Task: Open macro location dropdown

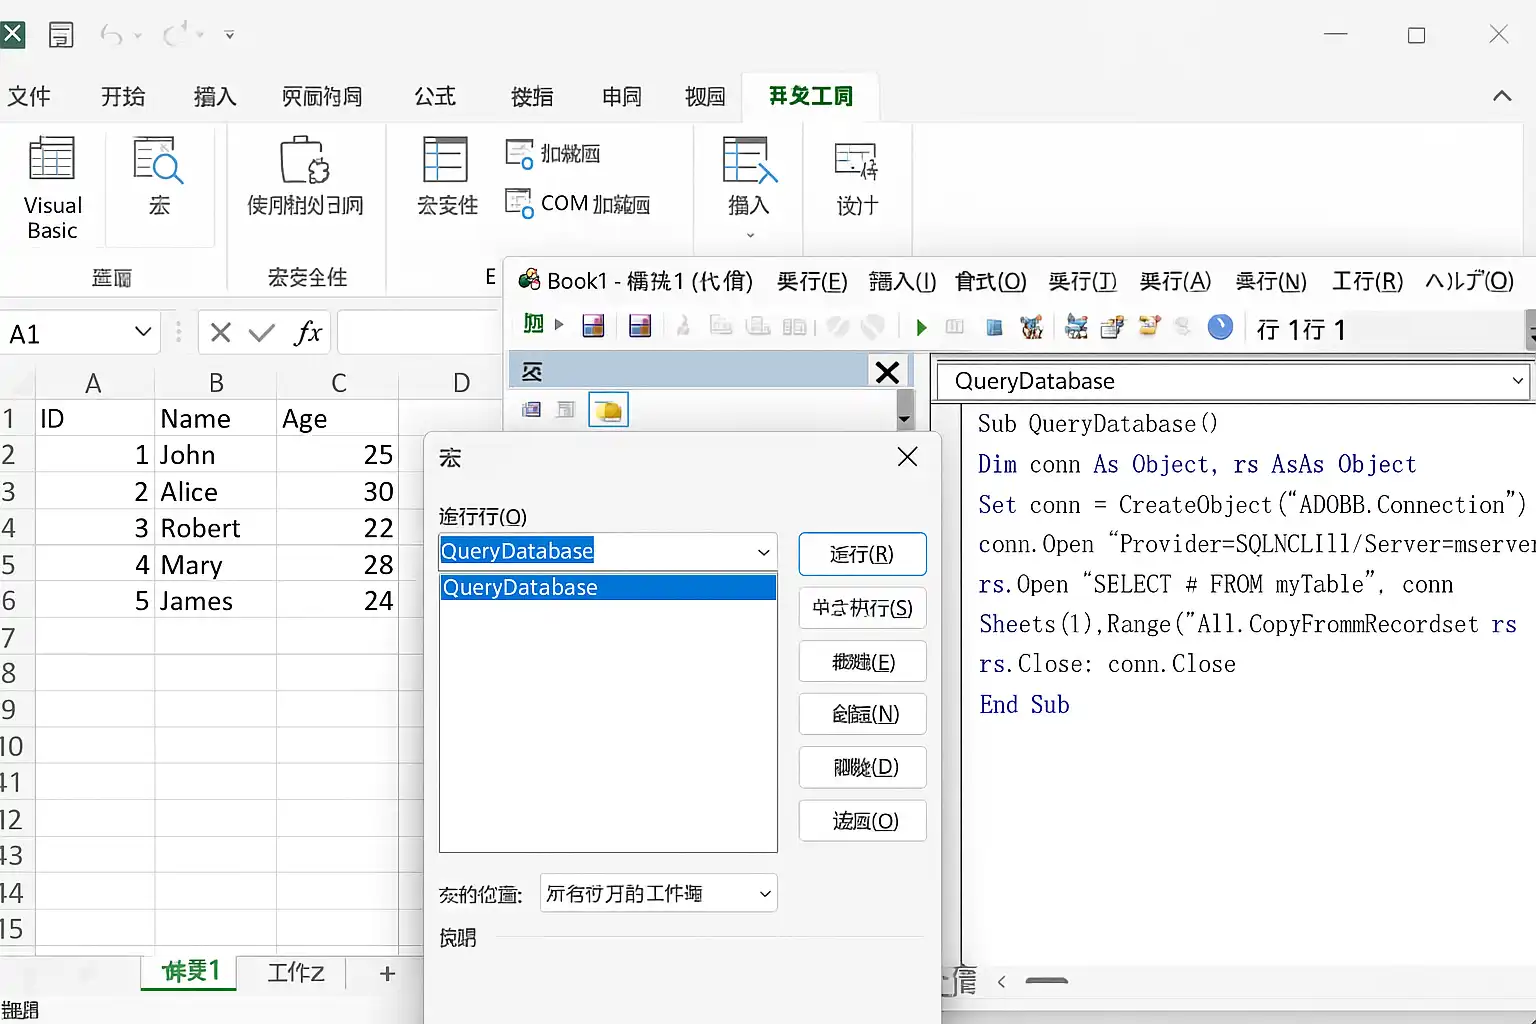Action: (x=659, y=893)
